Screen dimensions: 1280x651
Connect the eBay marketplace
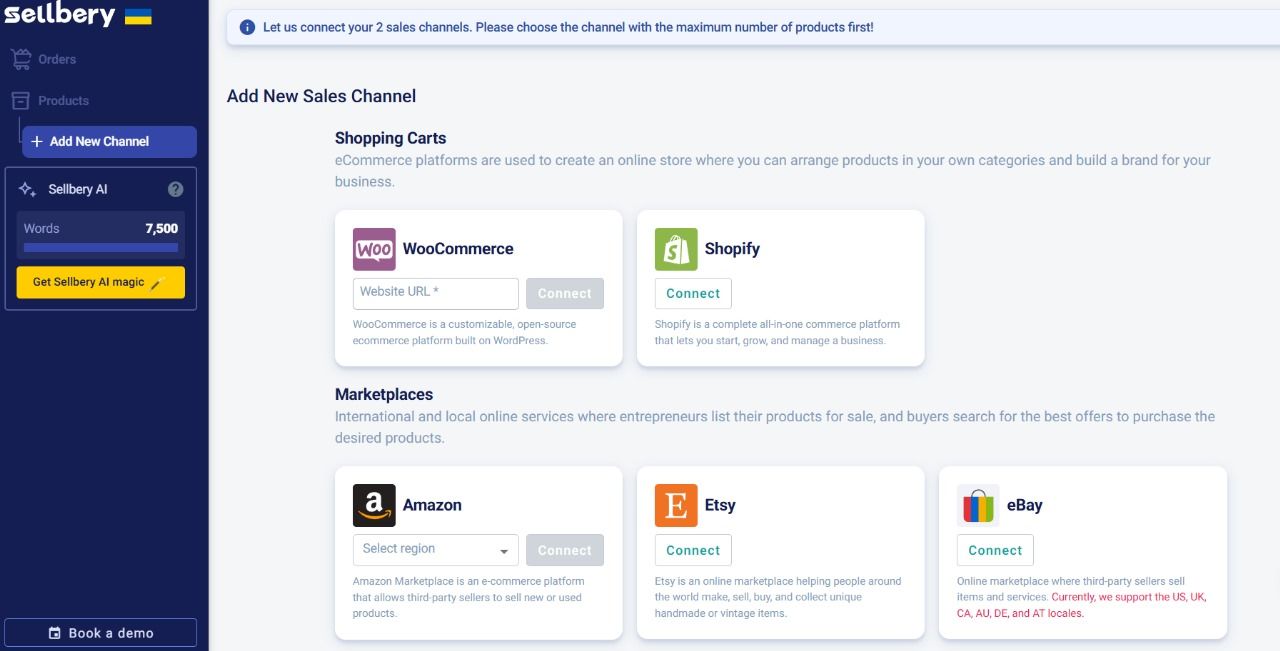(995, 550)
